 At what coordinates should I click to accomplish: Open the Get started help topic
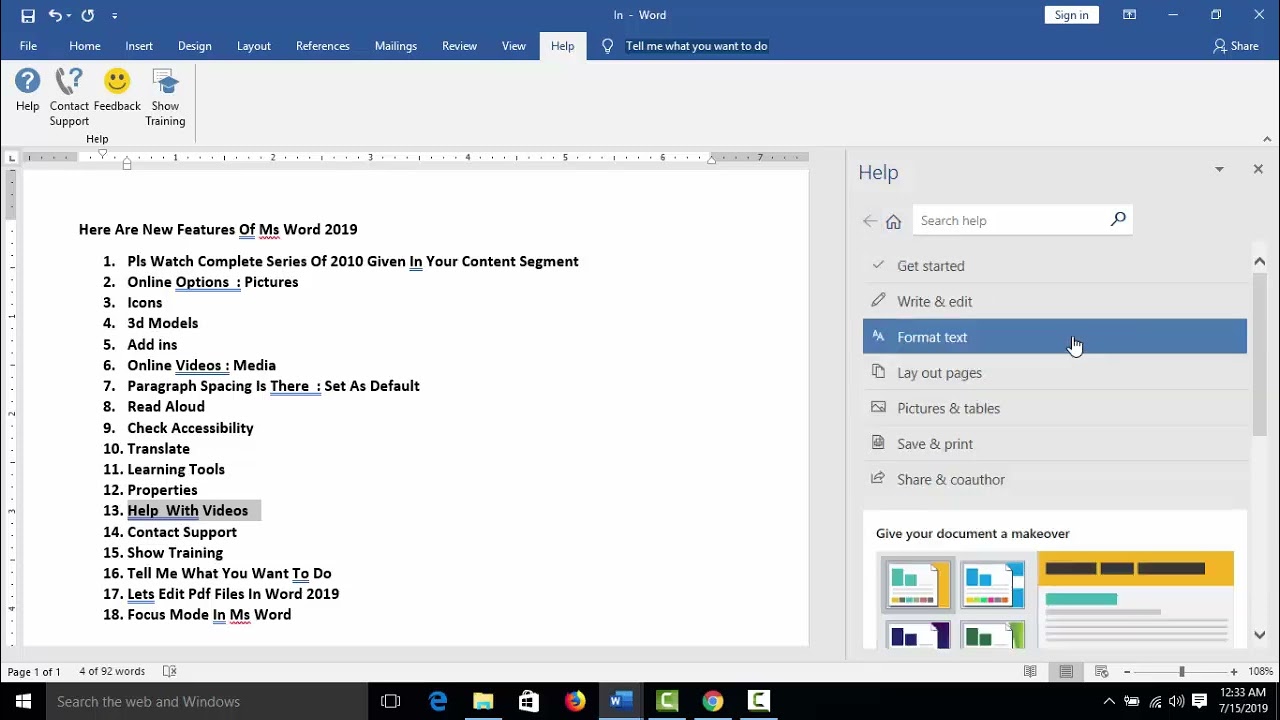[x=1055, y=266]
